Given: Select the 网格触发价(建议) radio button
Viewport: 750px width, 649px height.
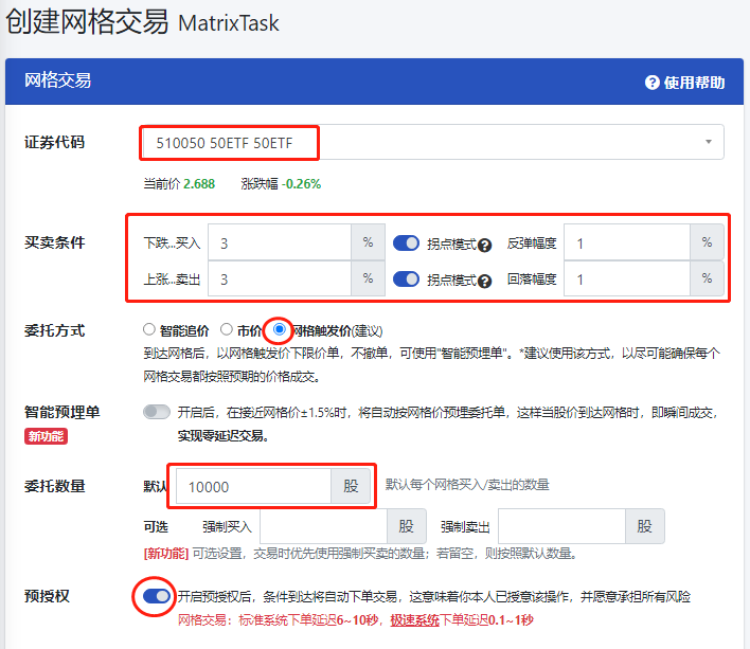Looking at the screenshot, I should coord(279,330).
